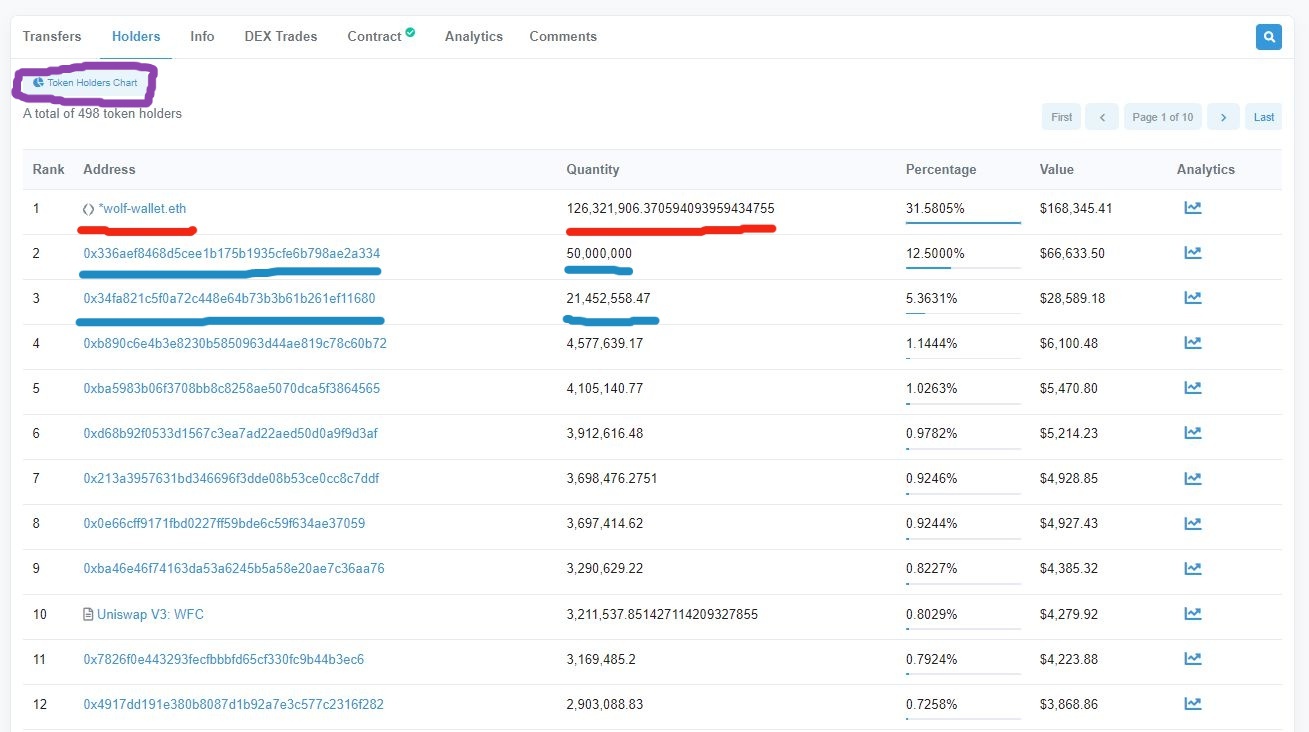Open the Comments tab
This screenshot has width=1309, height=732.
point(563,36)
